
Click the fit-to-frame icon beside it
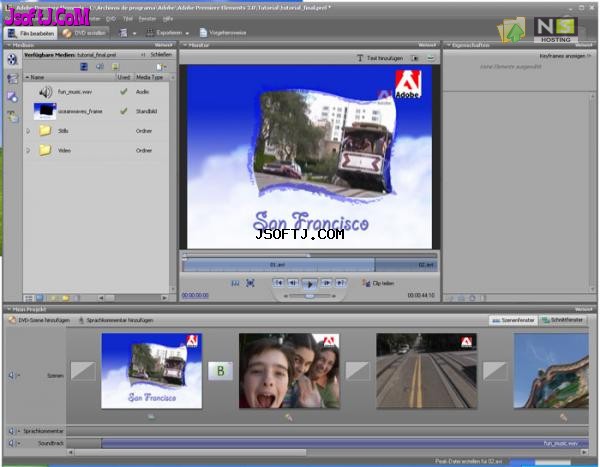(x=250, y=283)
